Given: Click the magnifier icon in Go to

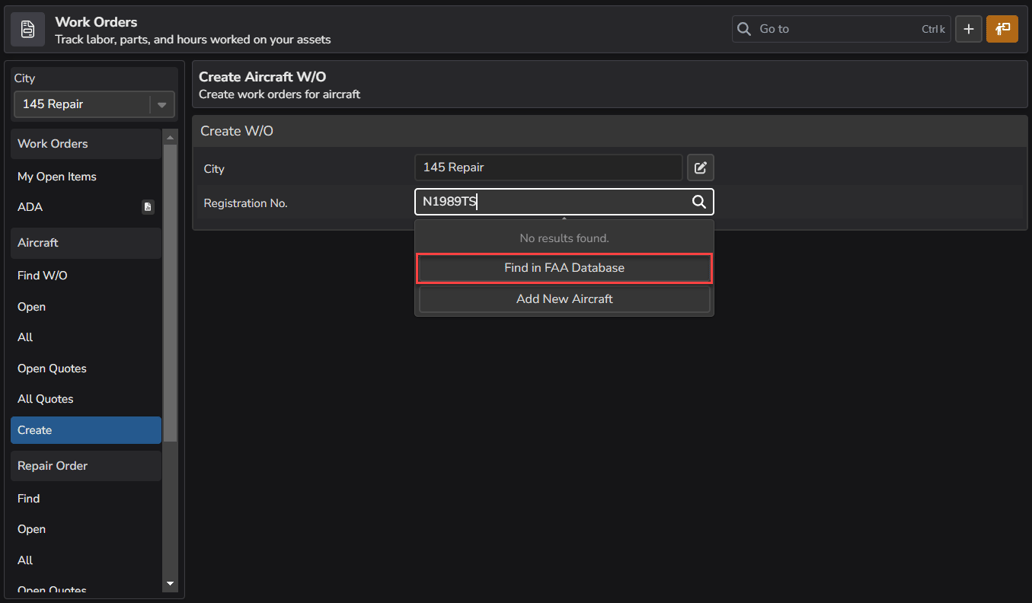Looking at the screenshot, I should tap(744, 29).
